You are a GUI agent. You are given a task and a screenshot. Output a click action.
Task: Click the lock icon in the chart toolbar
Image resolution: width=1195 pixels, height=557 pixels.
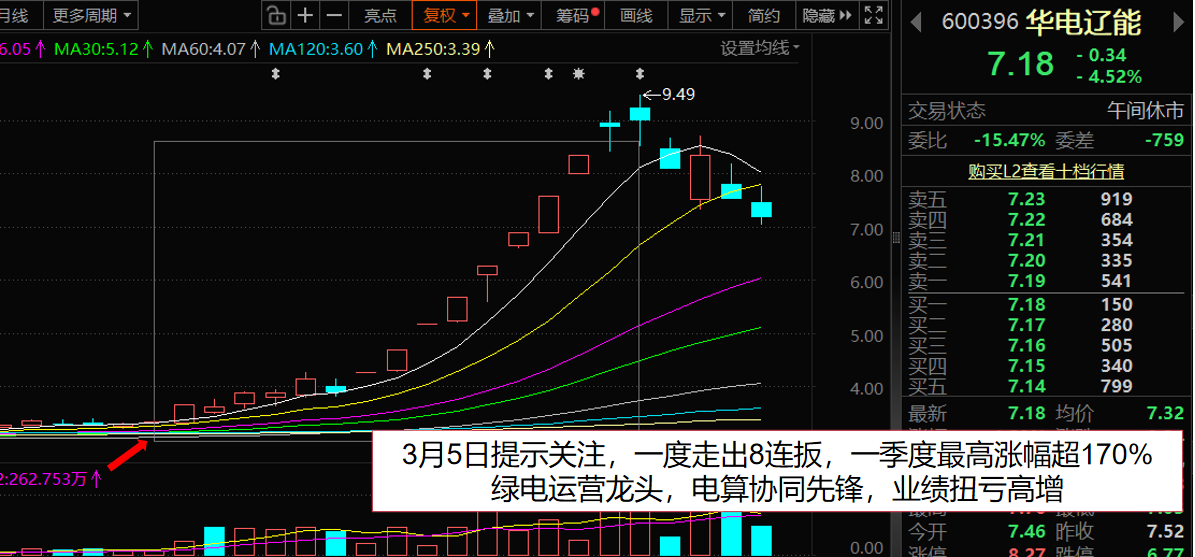(x=276, y=15)
